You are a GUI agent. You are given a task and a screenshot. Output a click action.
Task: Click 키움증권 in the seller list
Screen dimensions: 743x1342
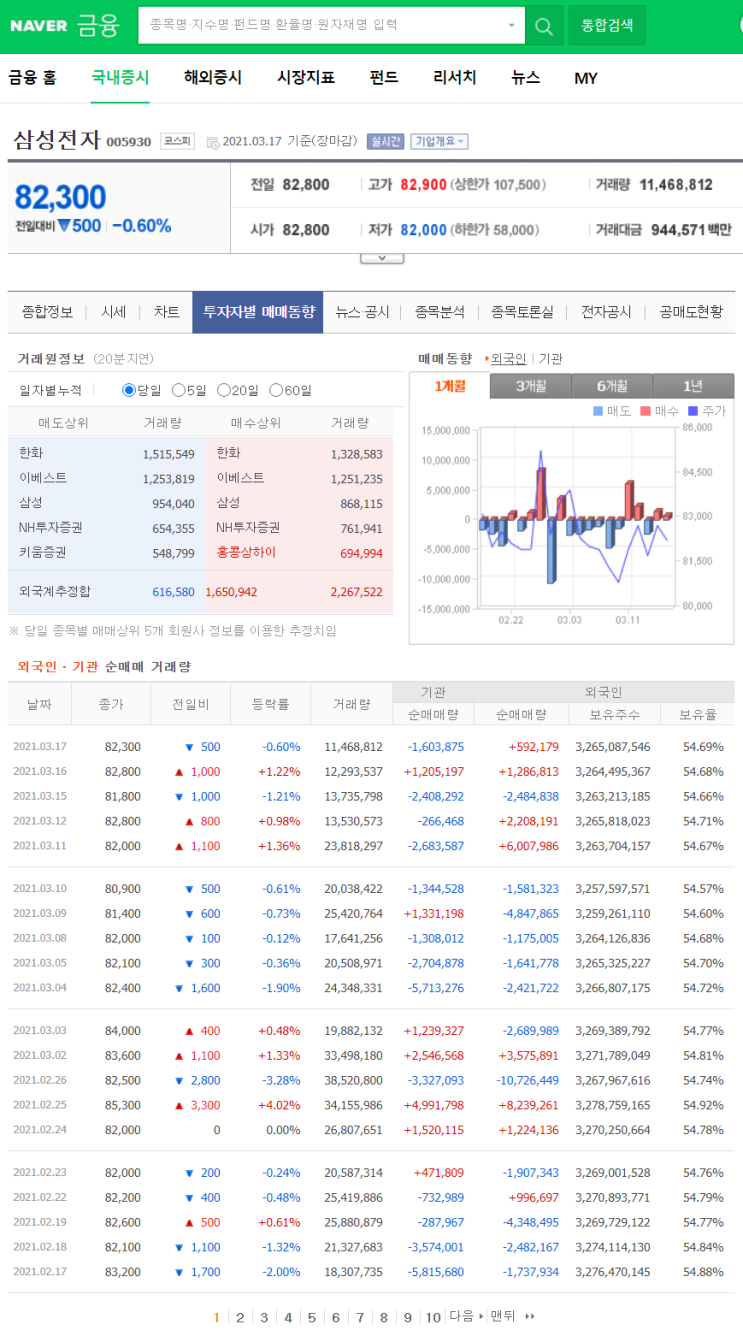[x=42, y=552]
